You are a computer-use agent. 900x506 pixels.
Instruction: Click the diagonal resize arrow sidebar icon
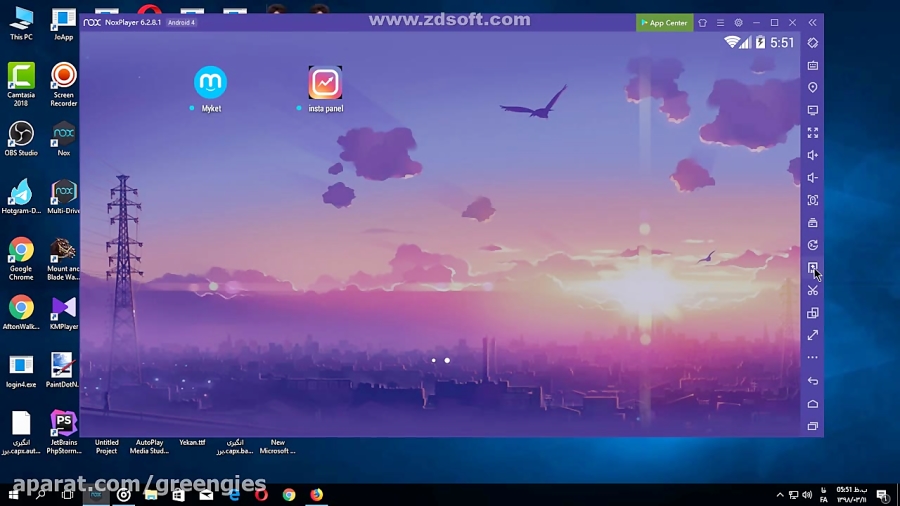pos(813,335)
